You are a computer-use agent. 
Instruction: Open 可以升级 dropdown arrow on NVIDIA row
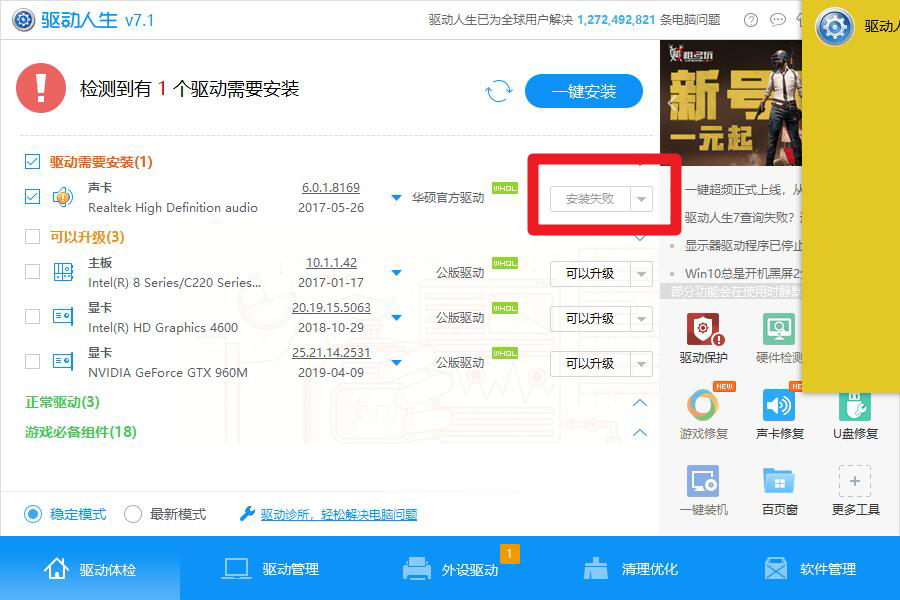(x=641, y=364)
